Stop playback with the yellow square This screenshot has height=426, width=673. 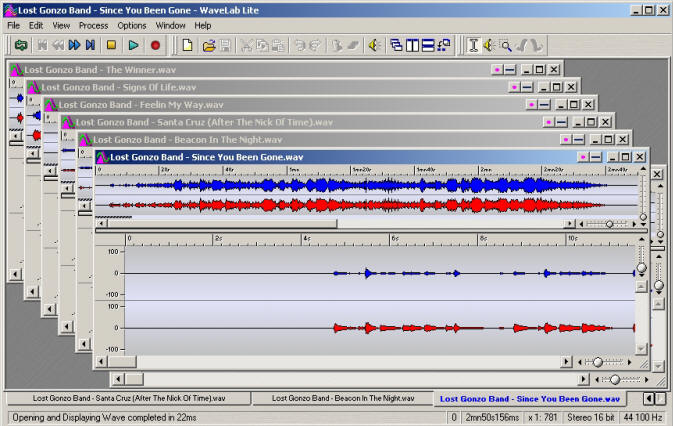point(111,45)
